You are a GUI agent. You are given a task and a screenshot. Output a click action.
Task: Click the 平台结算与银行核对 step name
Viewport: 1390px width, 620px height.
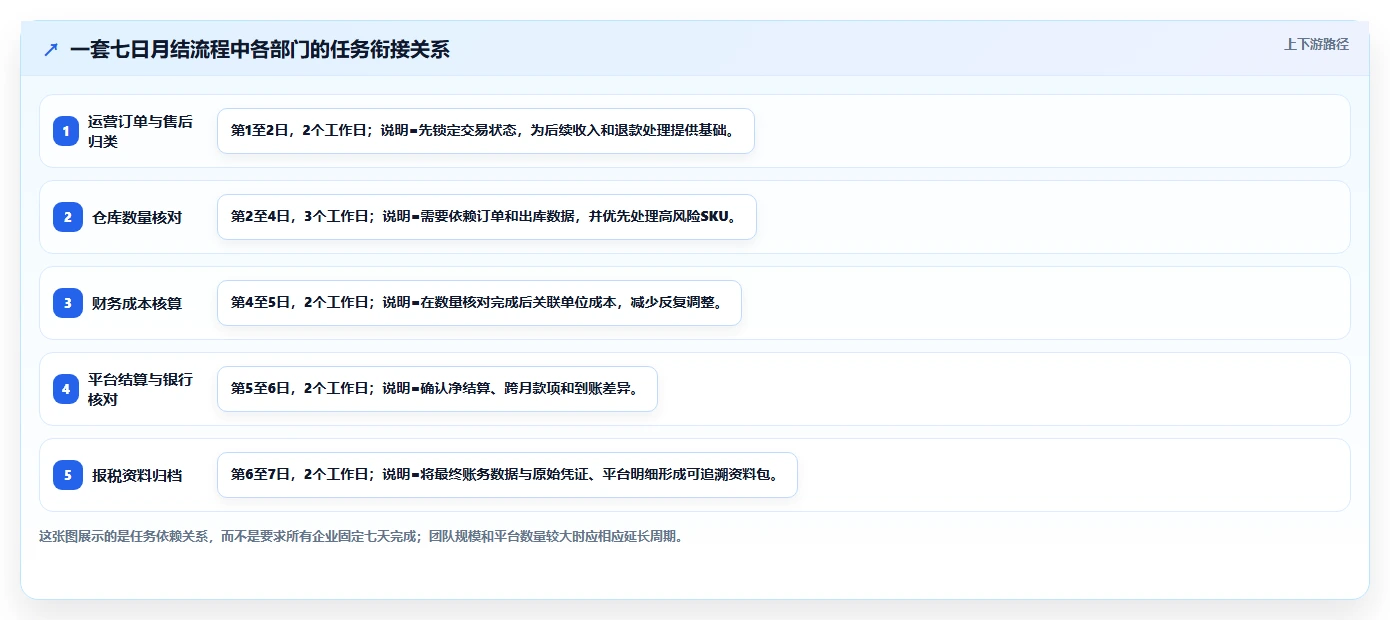tap(140, 389)
